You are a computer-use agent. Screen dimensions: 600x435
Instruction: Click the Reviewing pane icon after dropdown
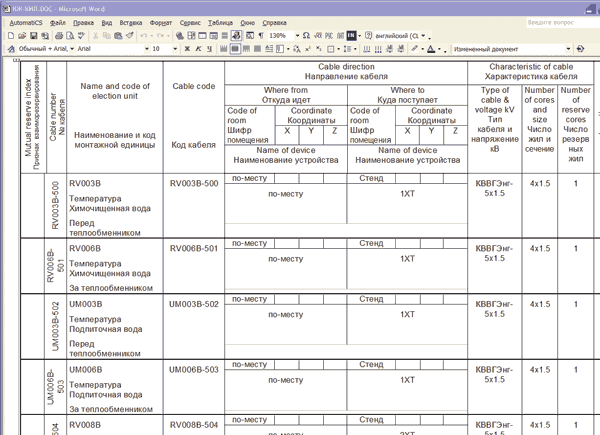pyautogui.click(x=580, y=49)
